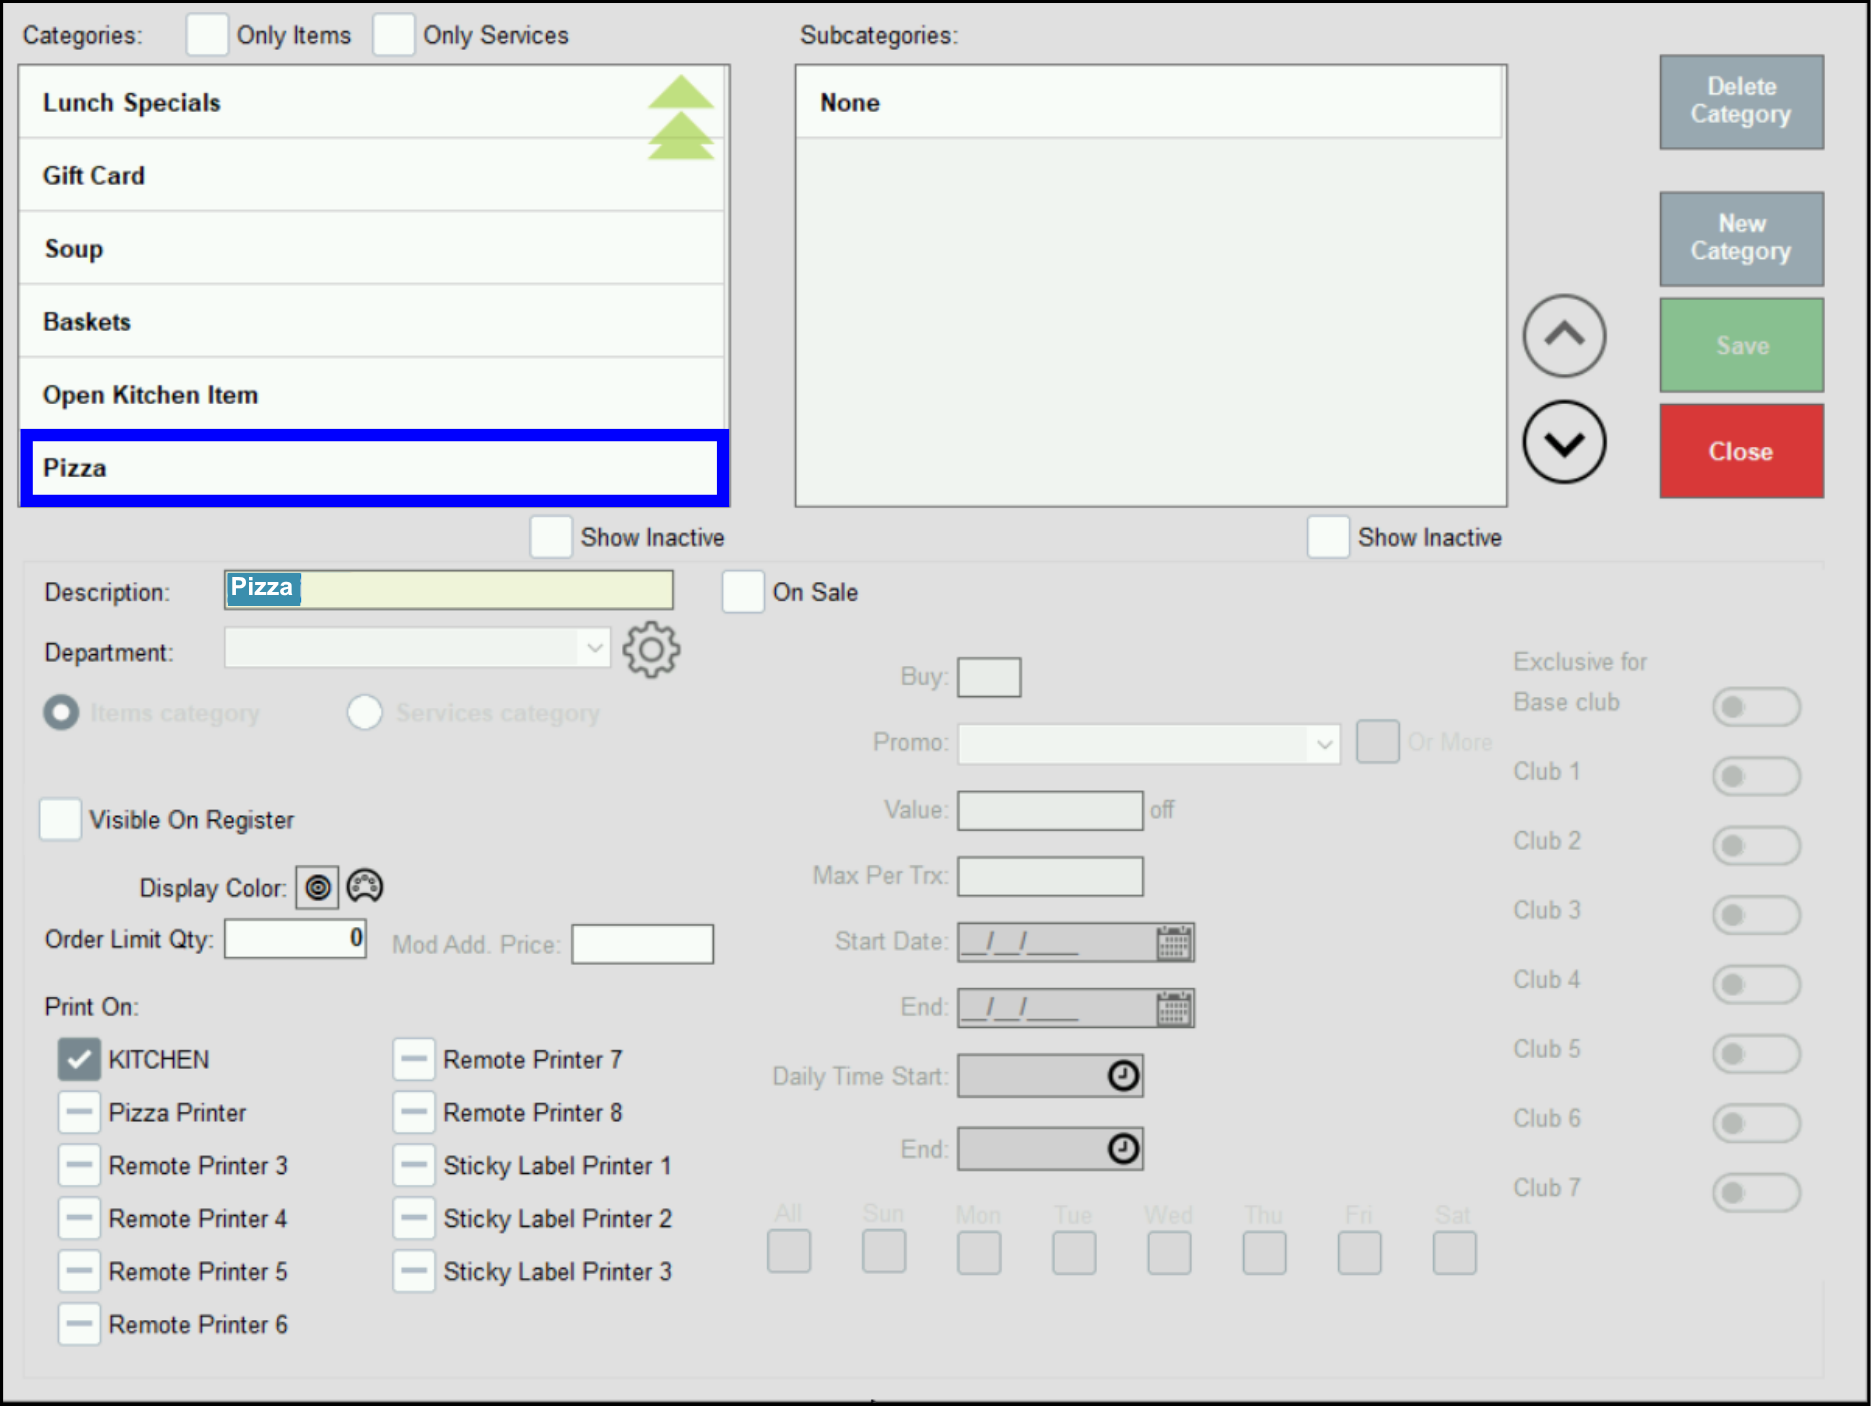1872x1409 pixels.
Task: Move subcategory up with the up arrow
Action: coord(1564,336)
